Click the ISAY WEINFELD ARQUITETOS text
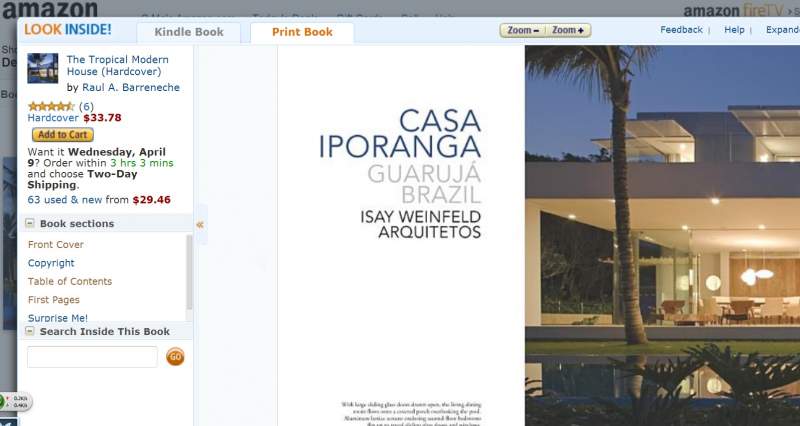The height and width of the screenshot is (426, 800). (420, 224)
